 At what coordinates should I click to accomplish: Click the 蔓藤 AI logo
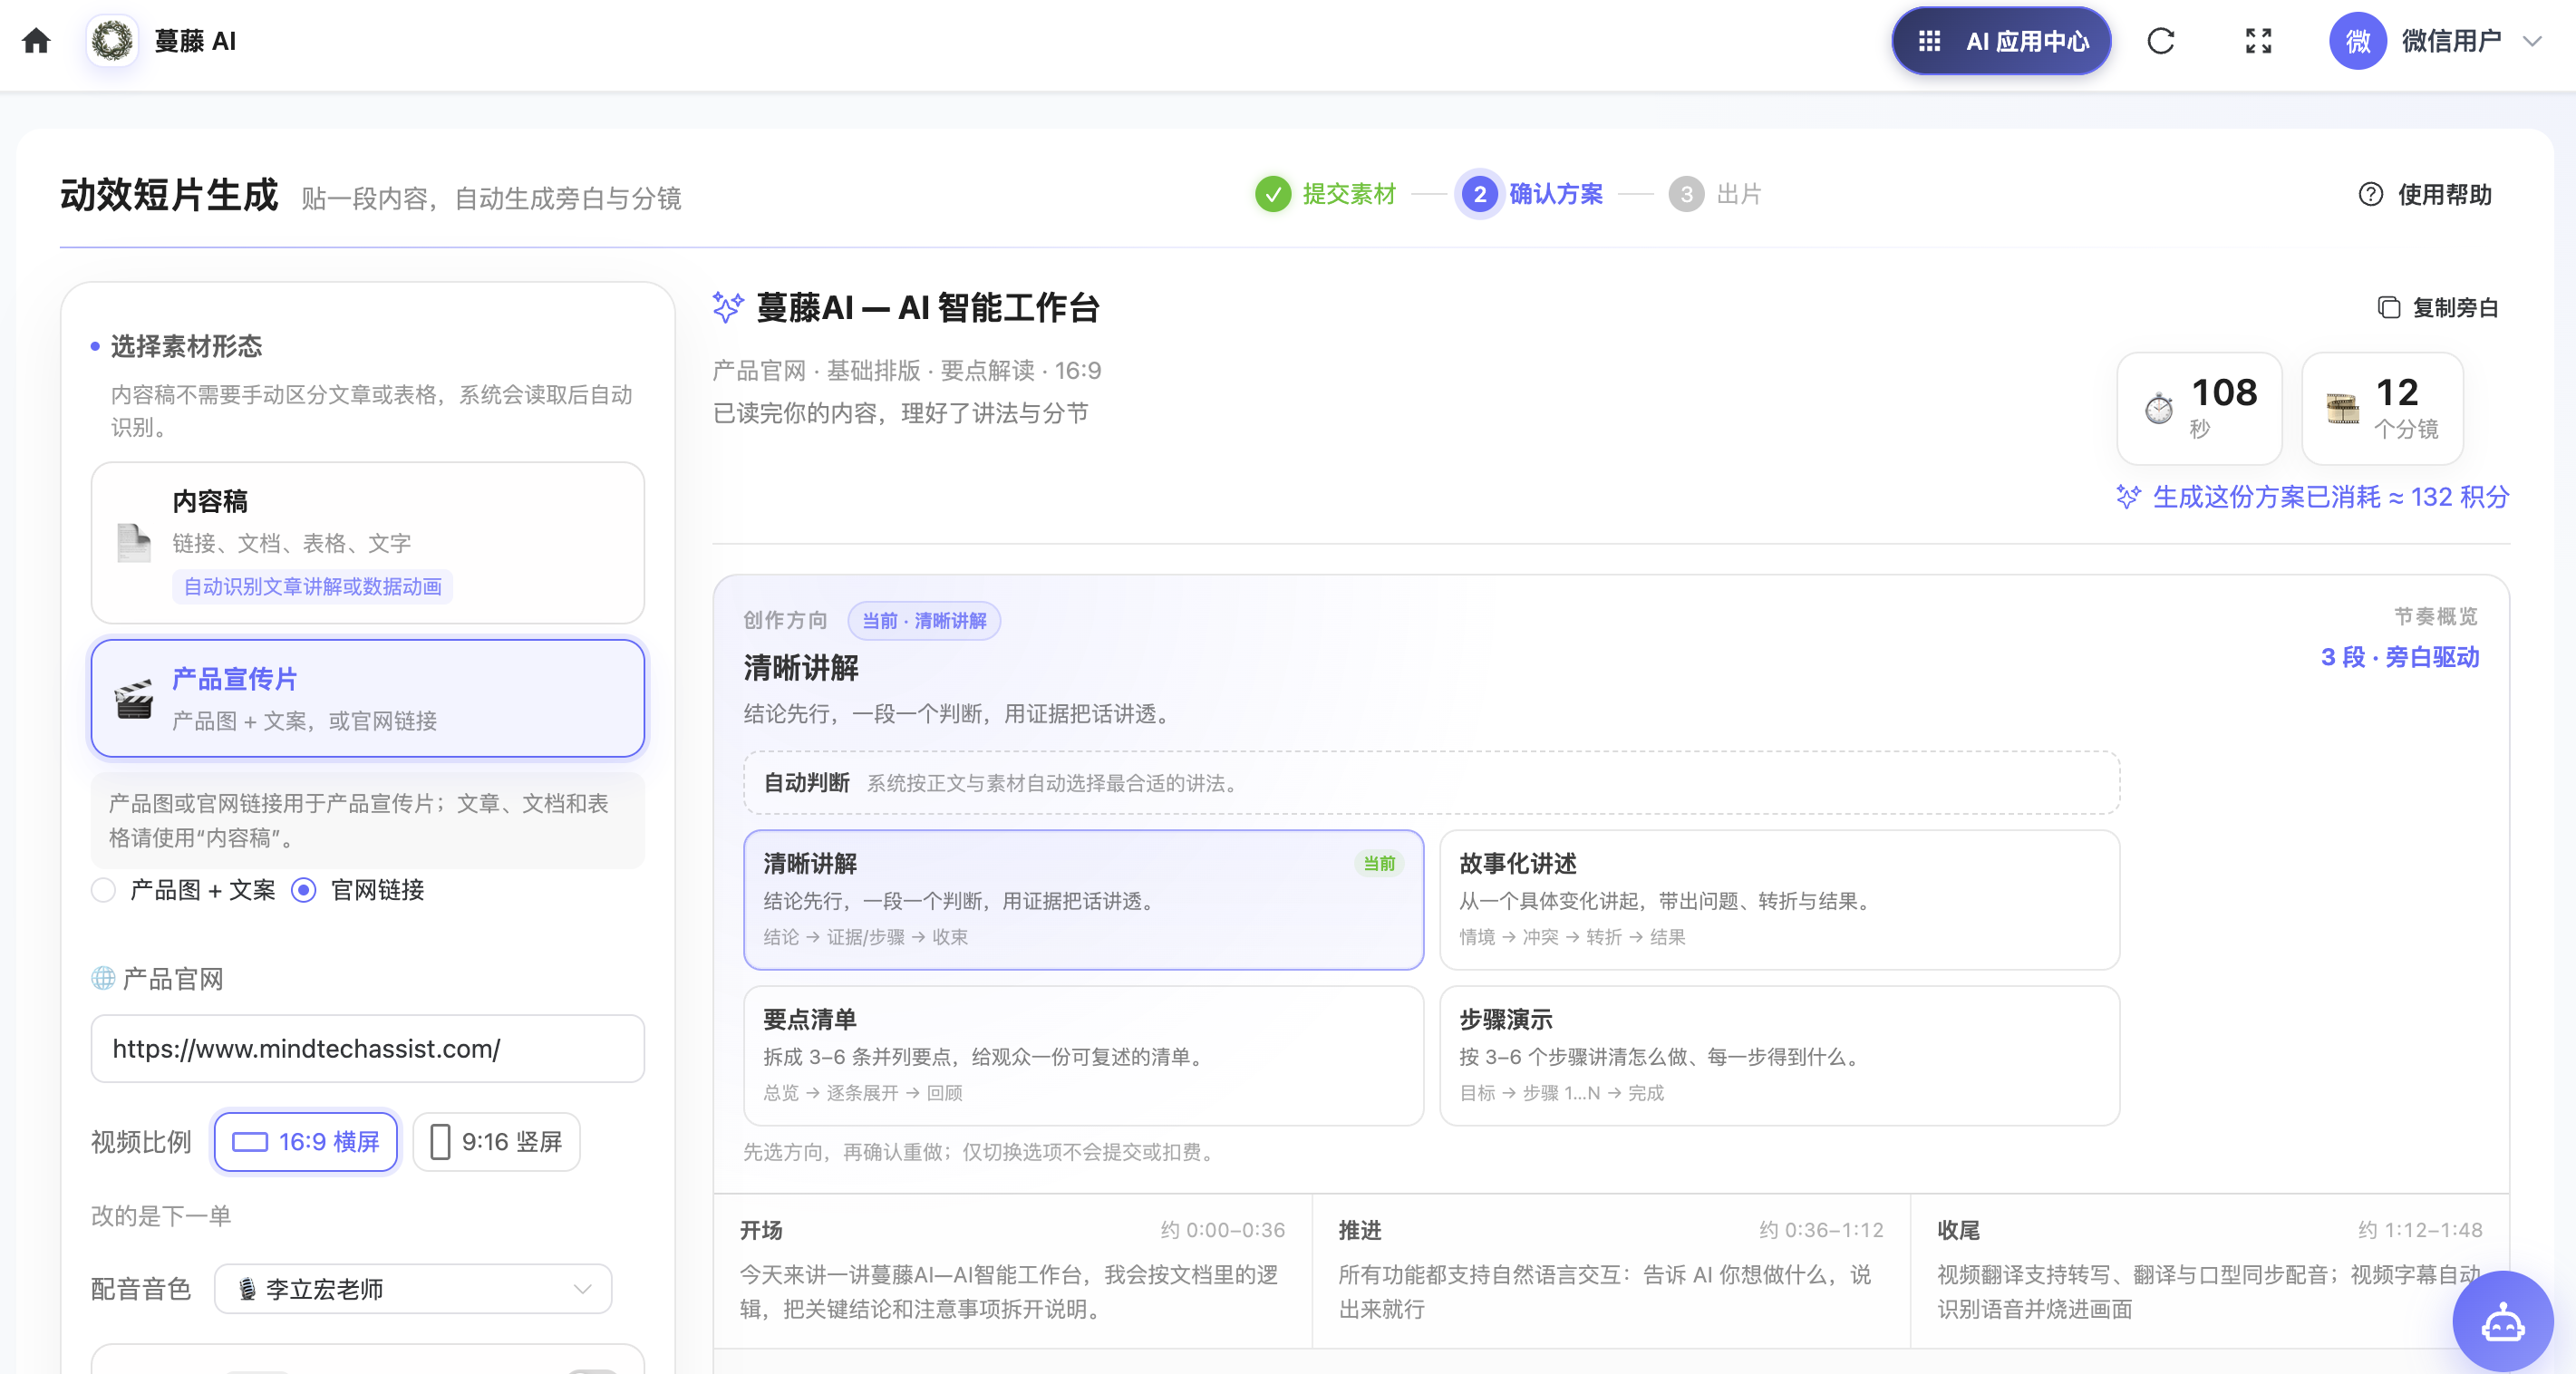pyautogui.click(x=112, y=41)
